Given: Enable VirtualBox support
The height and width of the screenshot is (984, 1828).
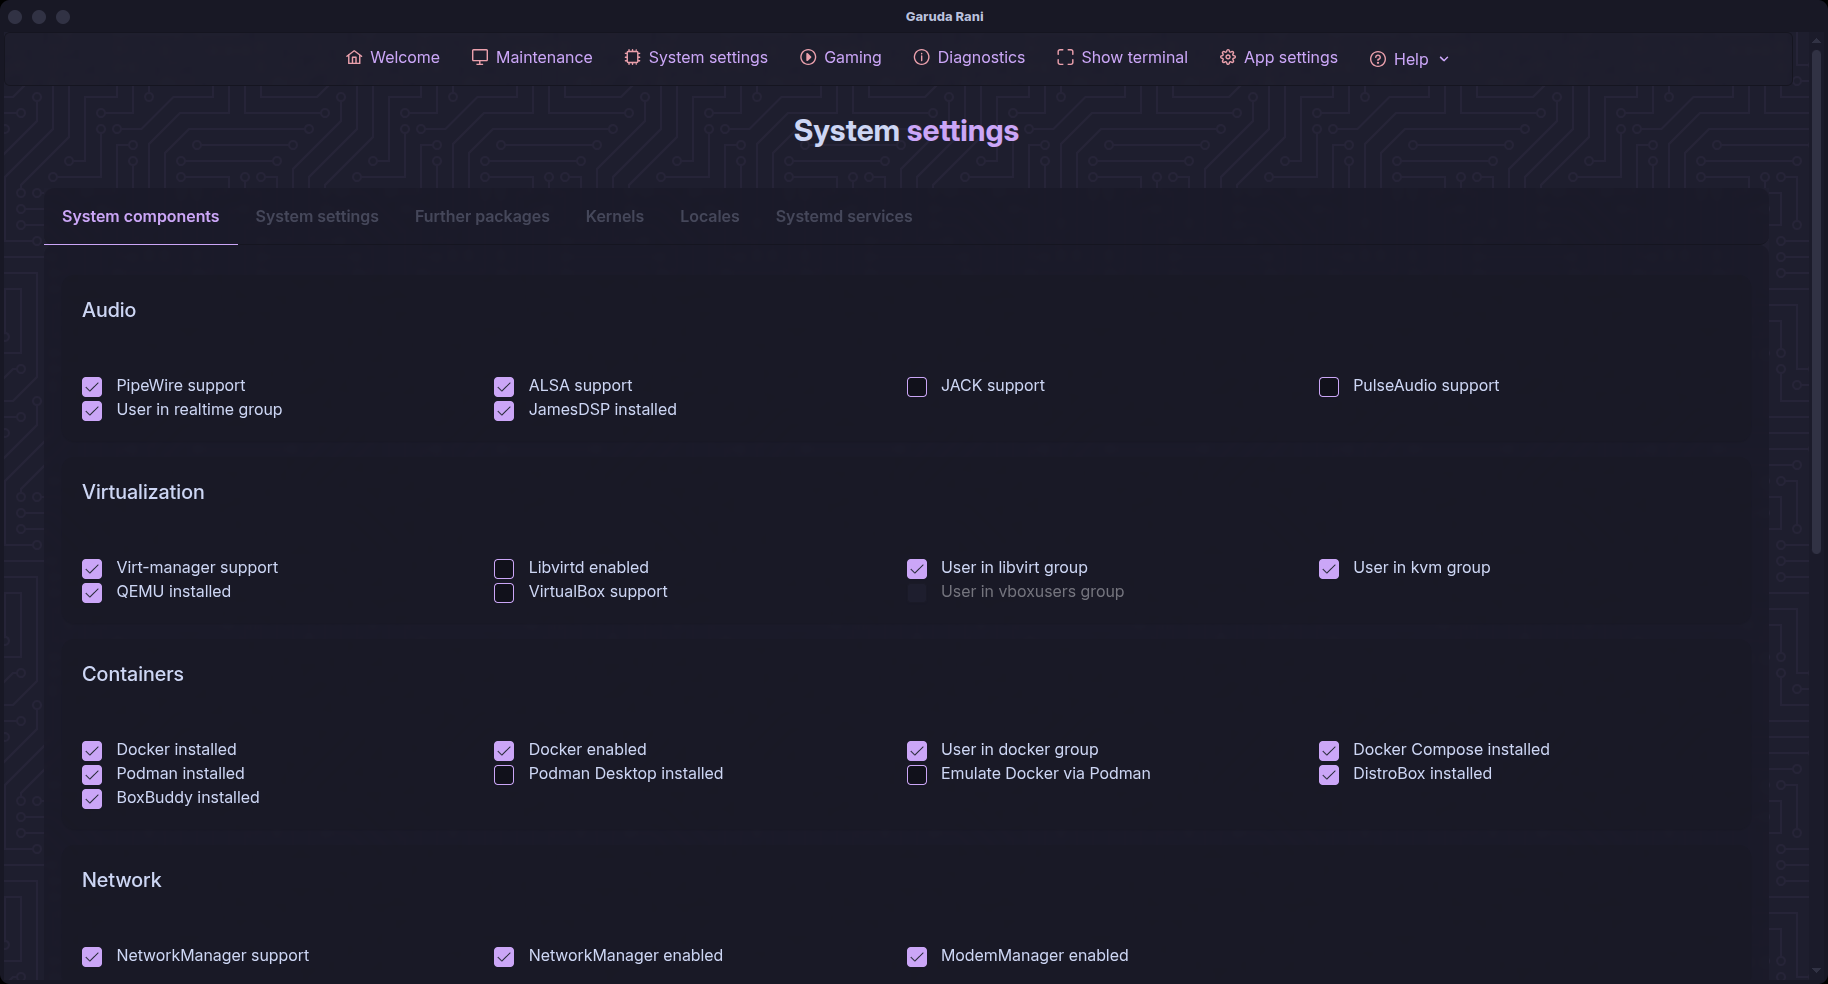Looking at the screenshot, I should 504,593.
